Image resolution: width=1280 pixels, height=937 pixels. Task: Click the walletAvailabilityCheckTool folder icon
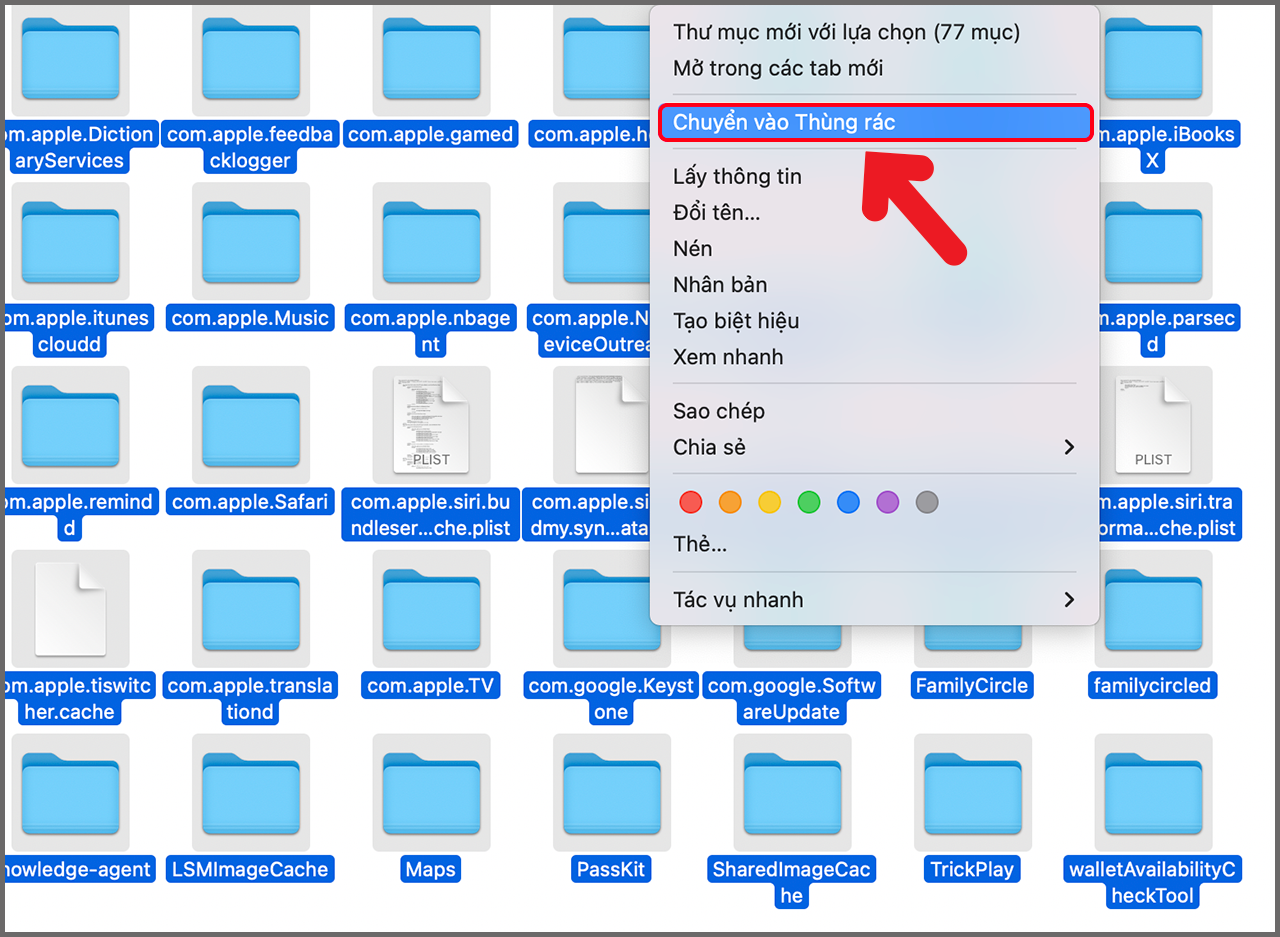(1153, 793)
